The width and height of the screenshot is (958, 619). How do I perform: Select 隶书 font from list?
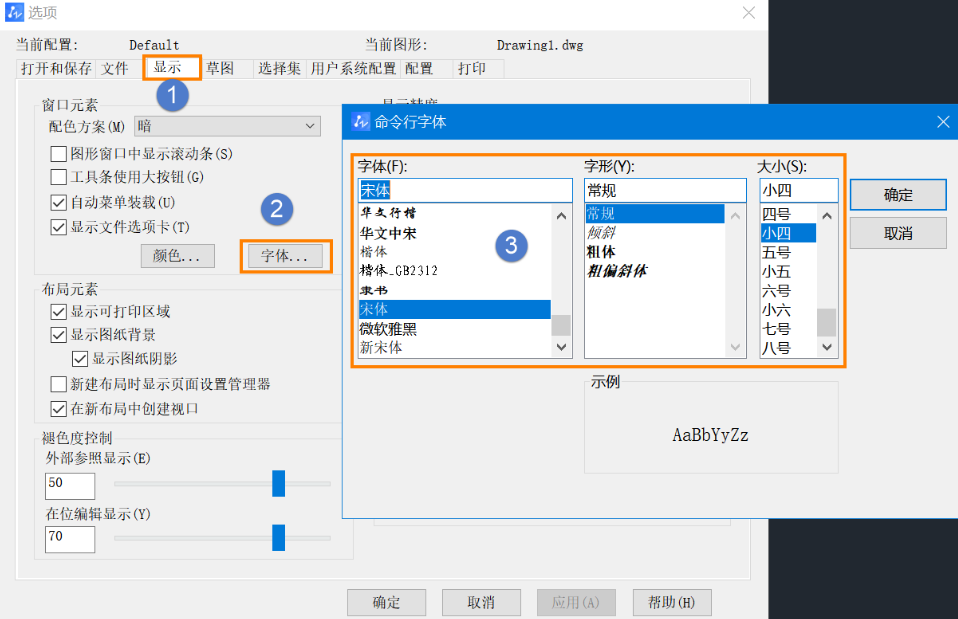coord(455,290)
